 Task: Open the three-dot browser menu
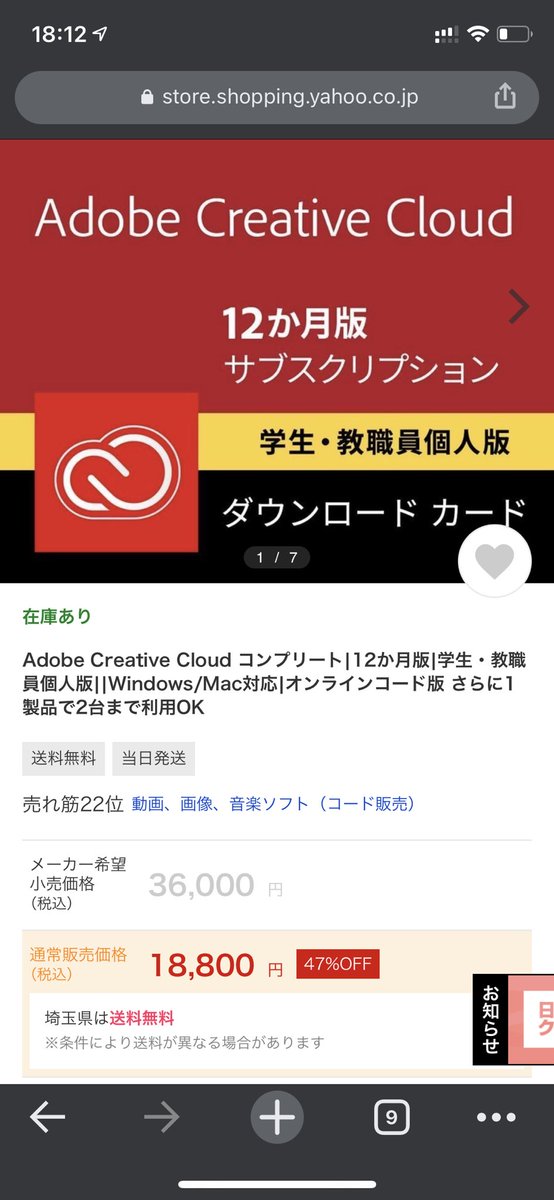click(x=496, y=1117)
